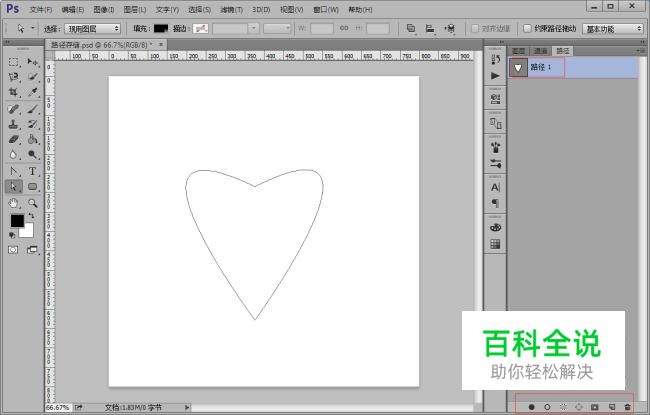Load path as a selection

pyautogui.click(x=563, y=407)
